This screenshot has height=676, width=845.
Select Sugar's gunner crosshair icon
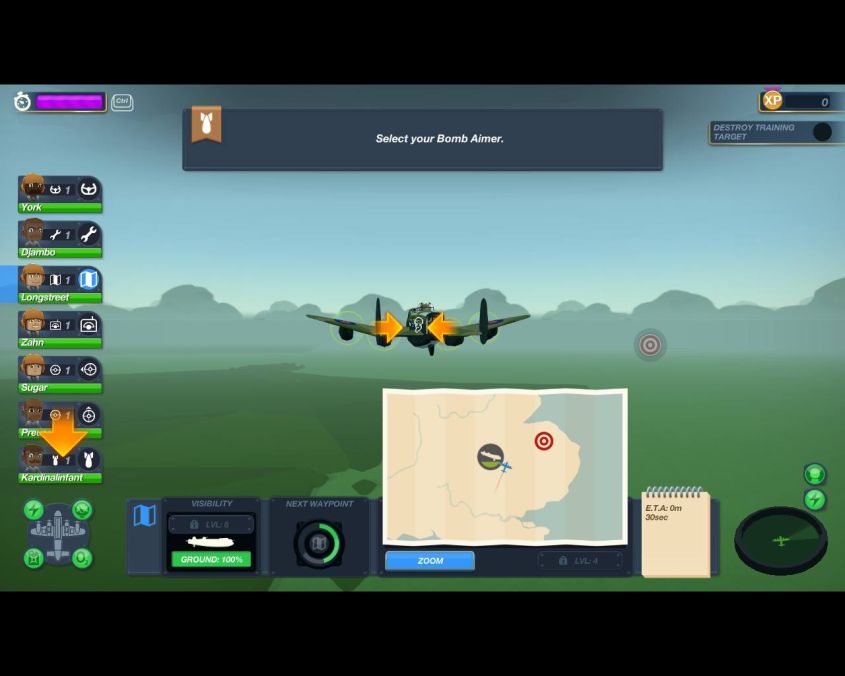pyautogui.click(x=89, y=369)
